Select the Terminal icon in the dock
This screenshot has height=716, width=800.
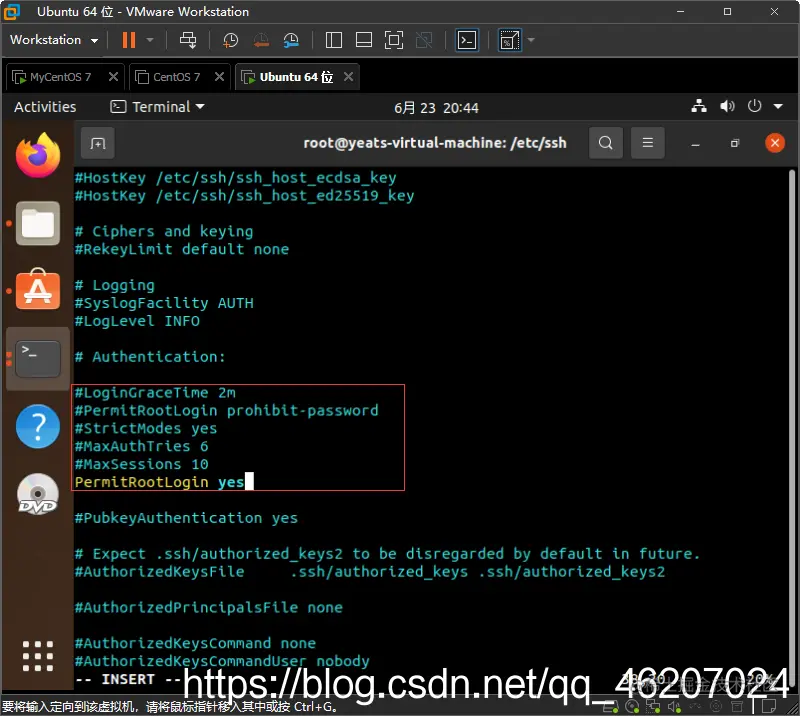tap(38, 359)
